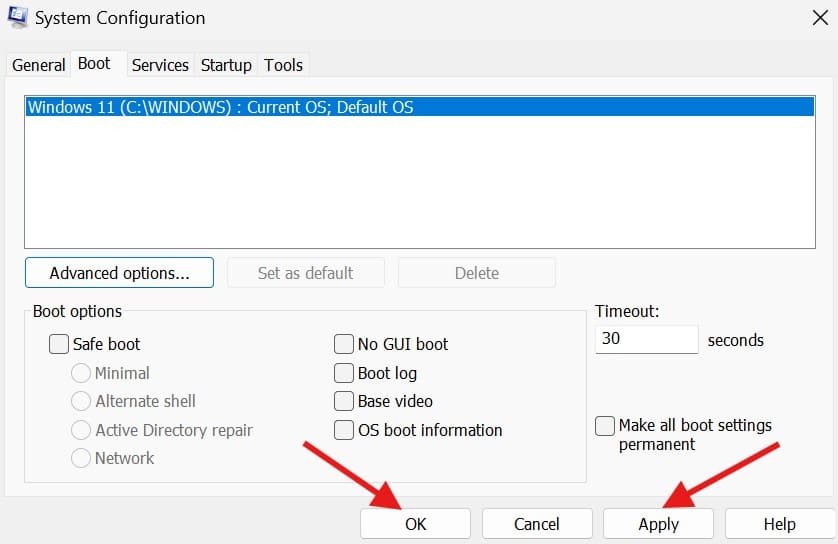Open Advanced options dialog
Viewport: 838px width, 544px height.
click(119, 273)
